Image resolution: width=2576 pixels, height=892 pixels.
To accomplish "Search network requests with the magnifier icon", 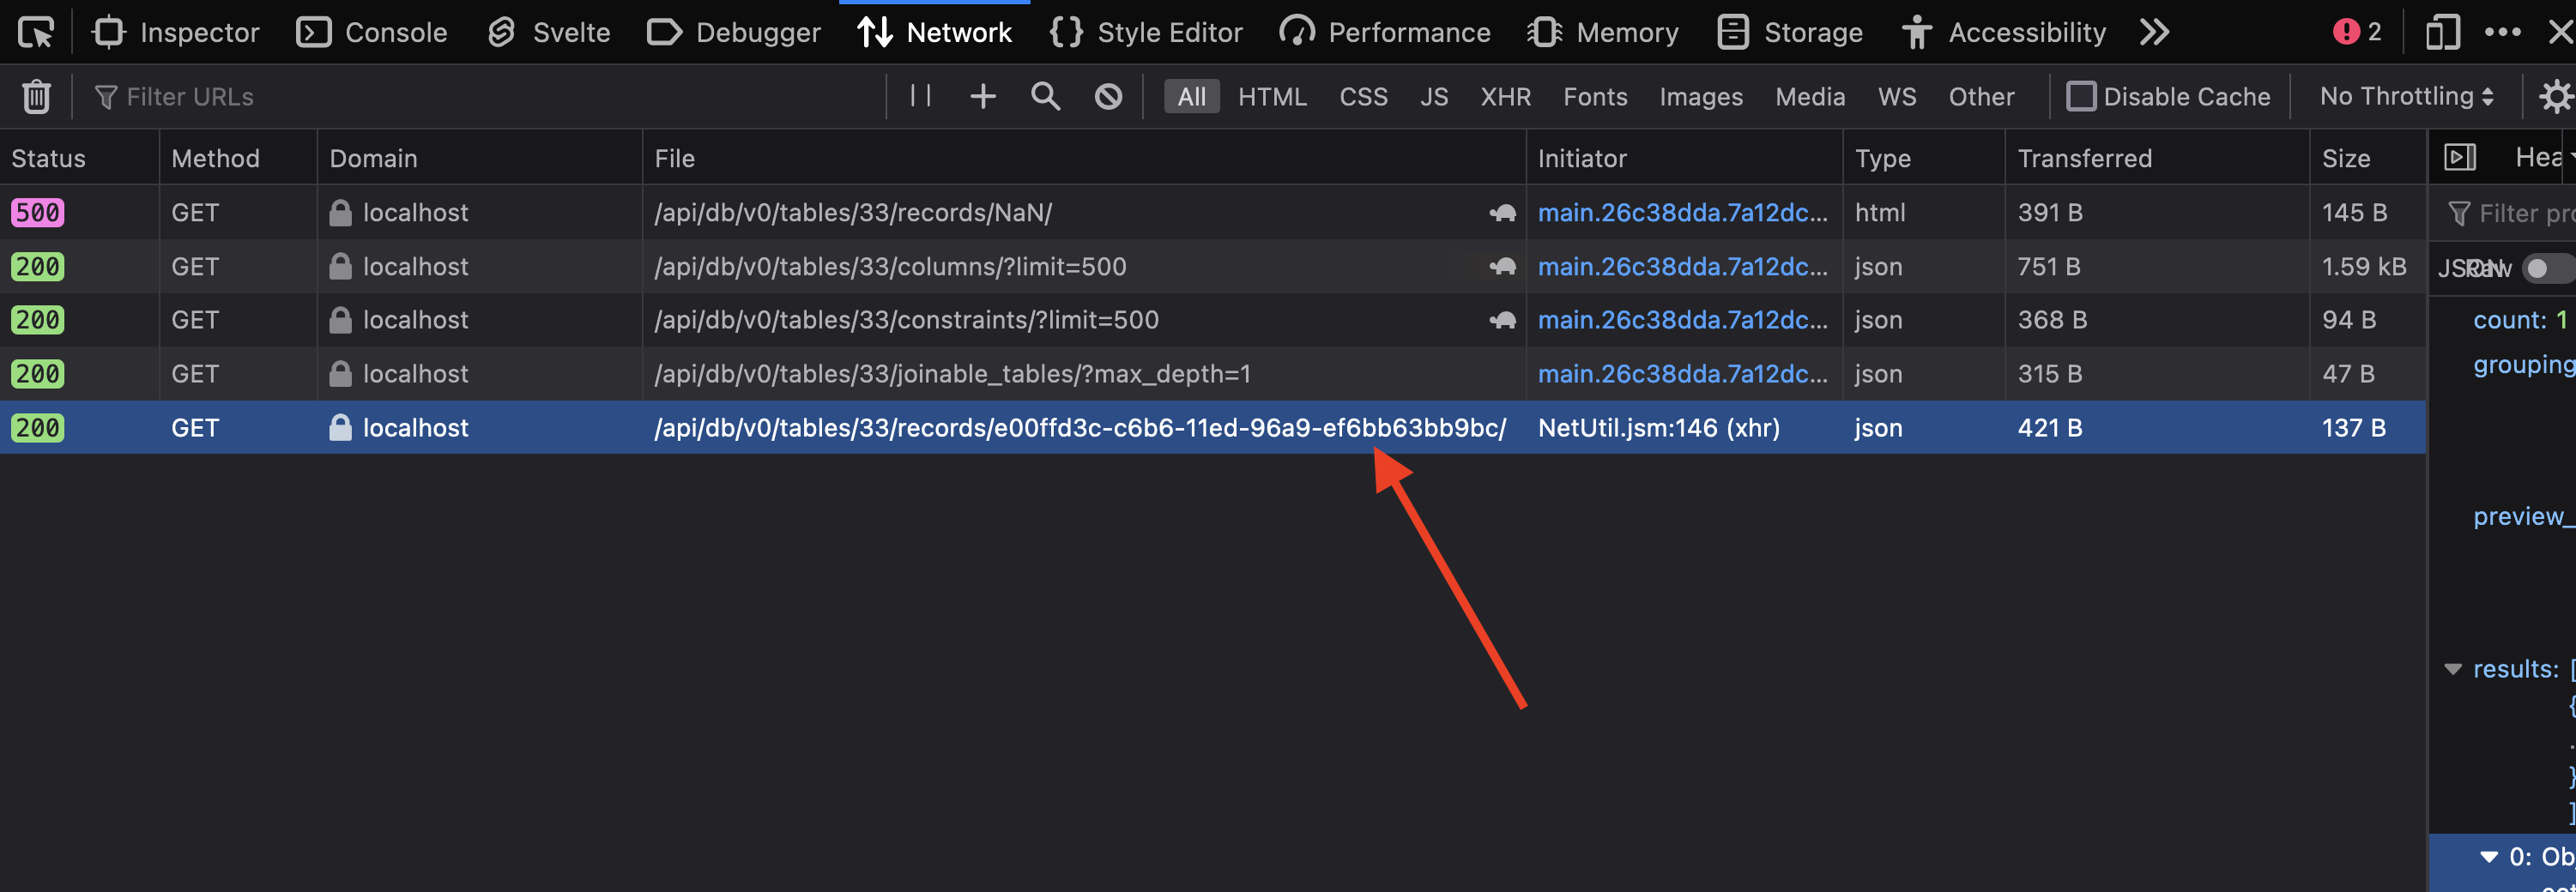I will click(x=1045, y=96).
